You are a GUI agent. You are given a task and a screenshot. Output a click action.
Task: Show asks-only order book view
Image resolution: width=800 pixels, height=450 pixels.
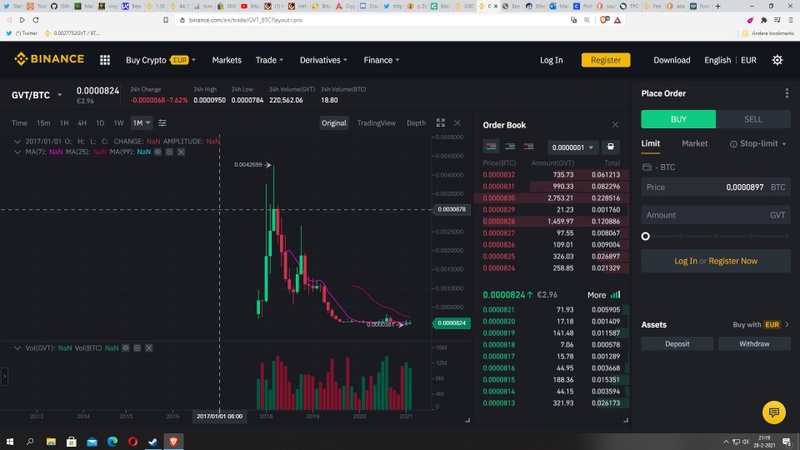pyautogui.click(x=529, y=147)
